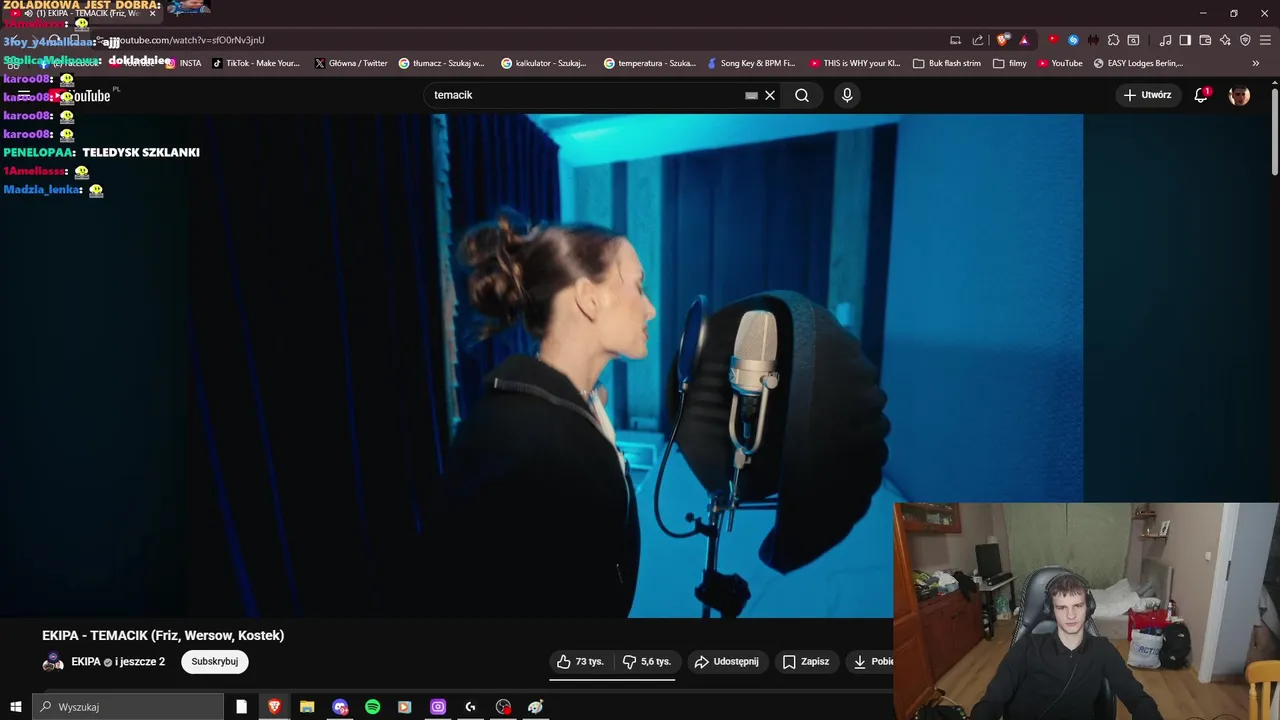Save the video with Zapisz
Image resolution: width=1280 pixels, height=720 pixels.
pyautogui.click(x=806, y=661)
